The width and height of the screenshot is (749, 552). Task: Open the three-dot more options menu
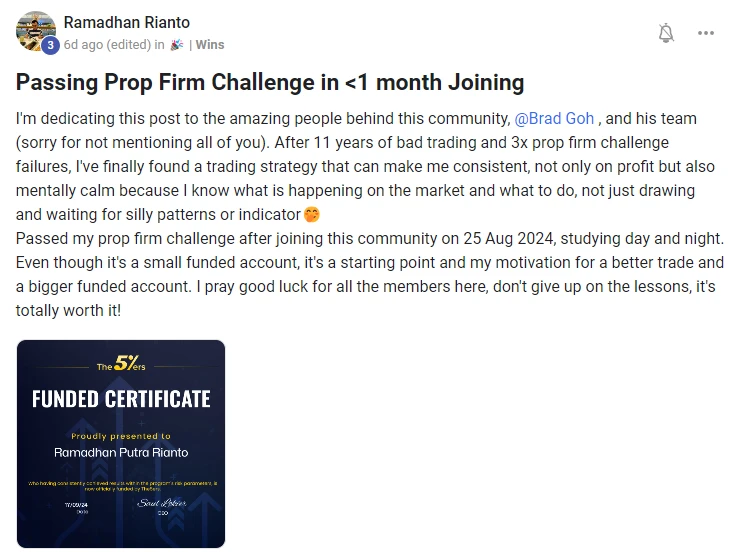tap(706, 33)
